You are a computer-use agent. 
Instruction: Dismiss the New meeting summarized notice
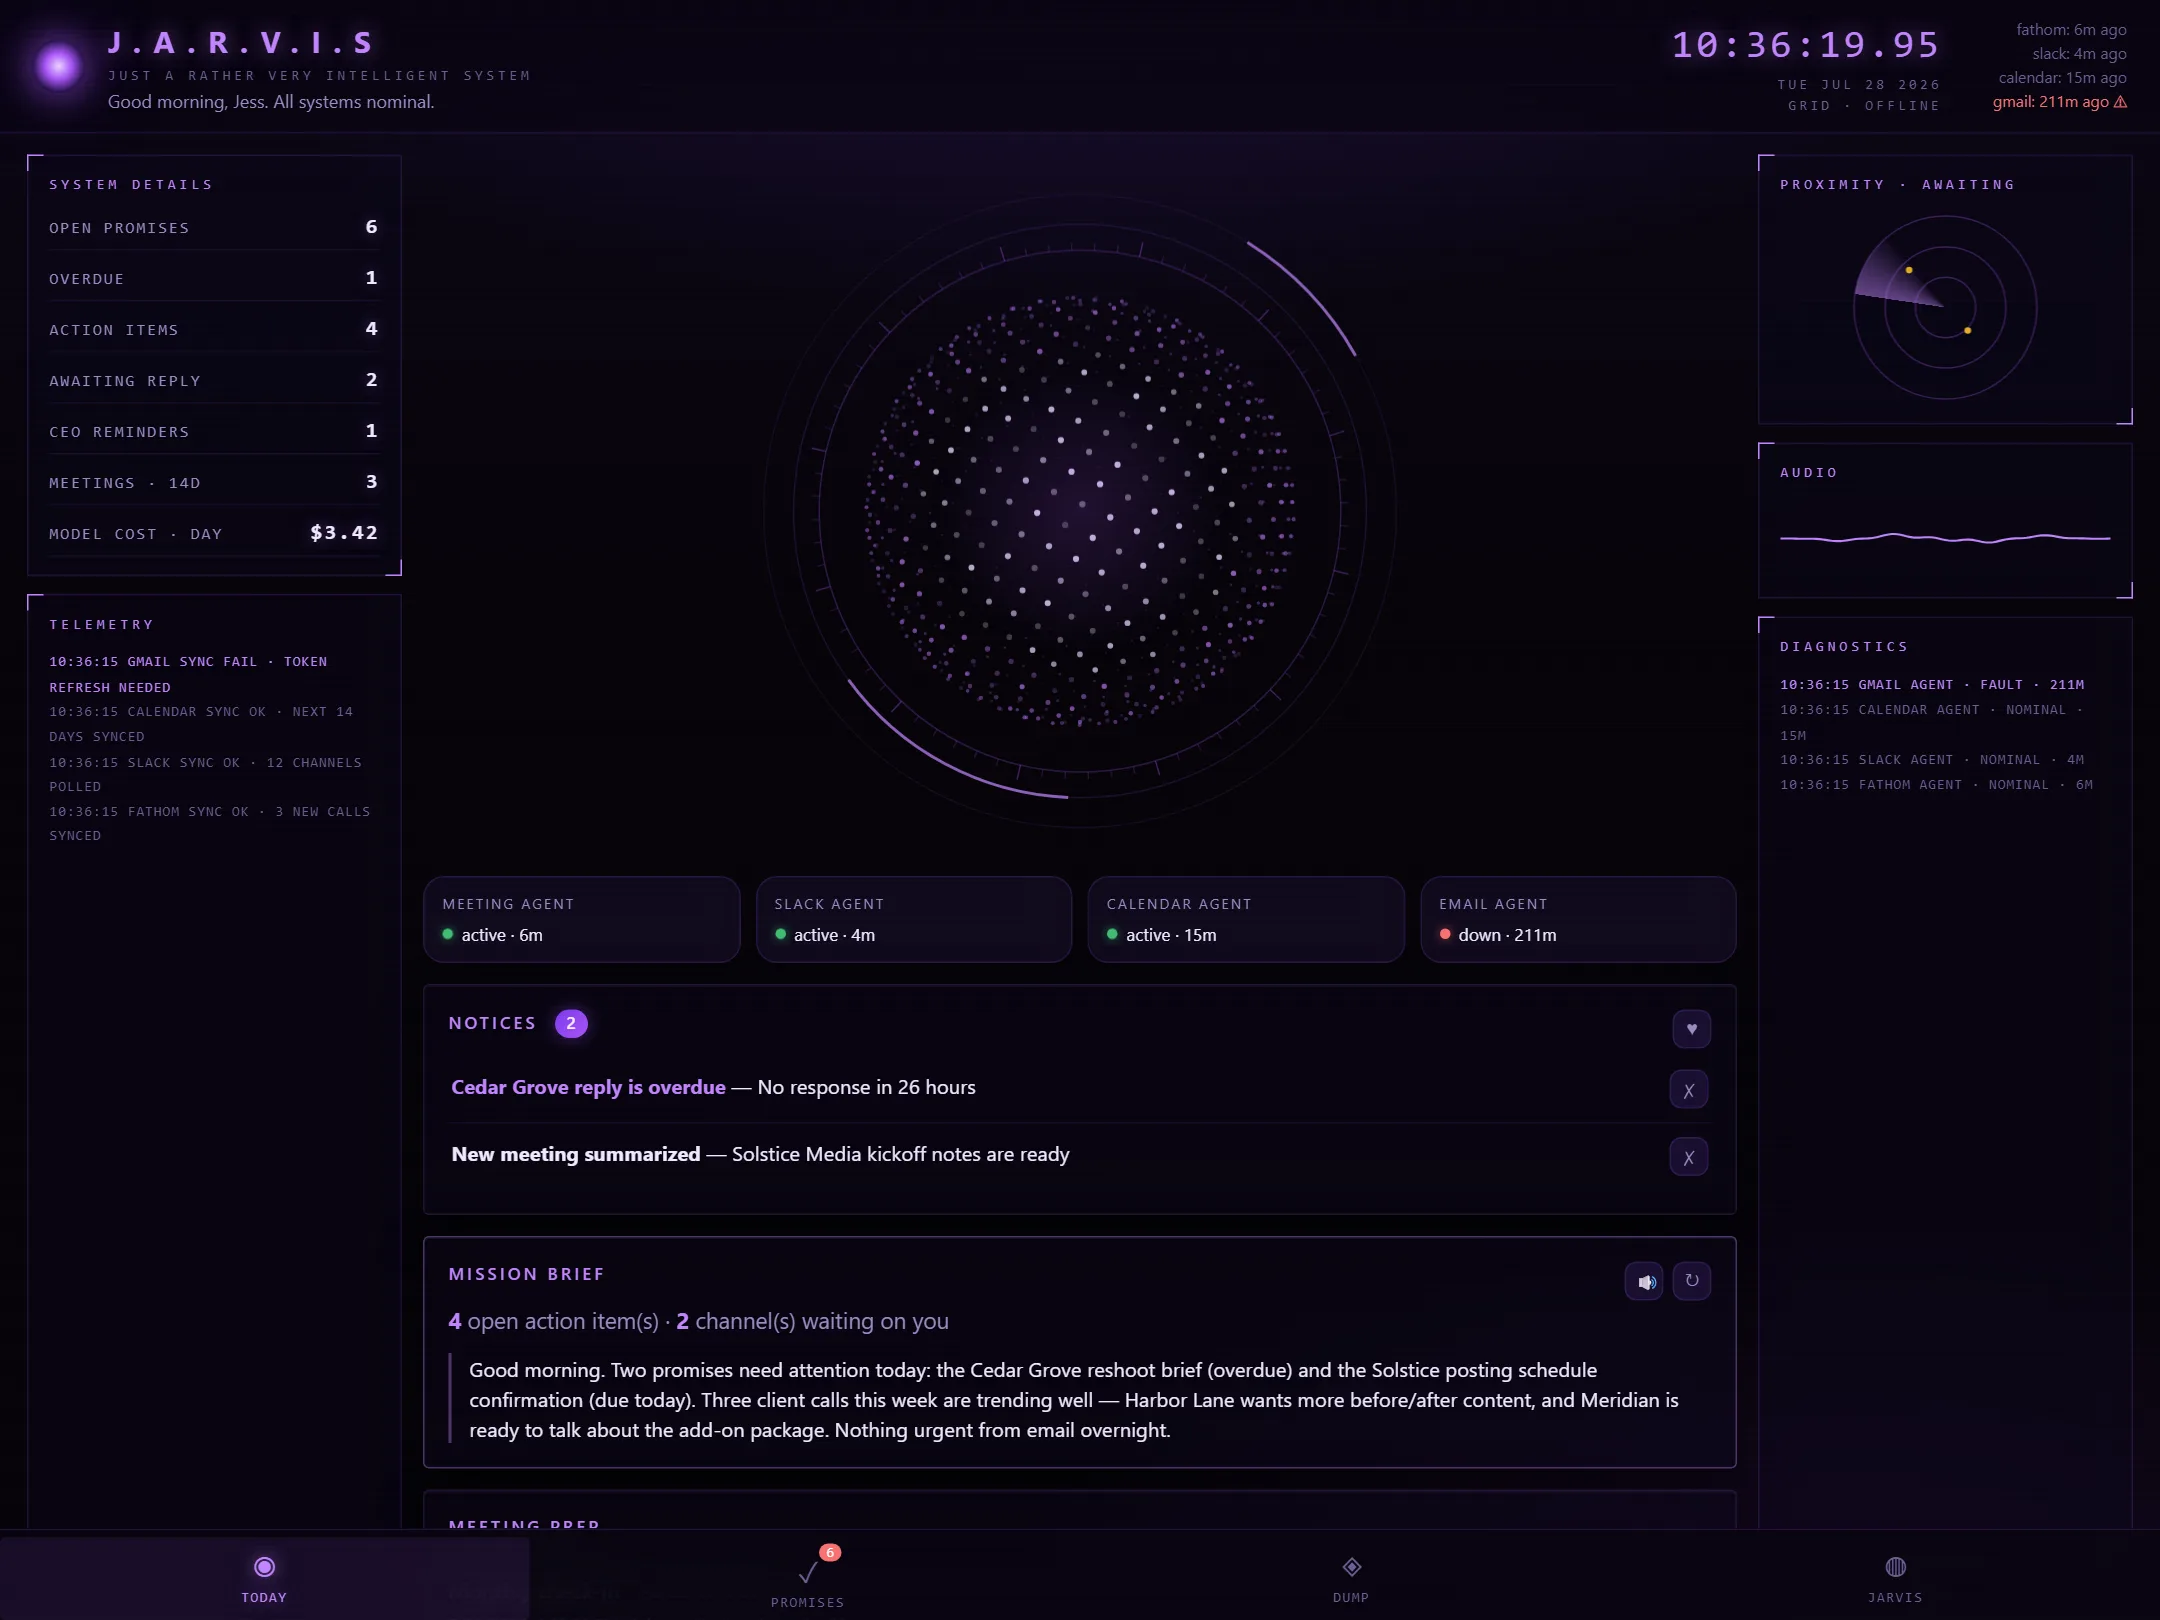point(1689,1157)
